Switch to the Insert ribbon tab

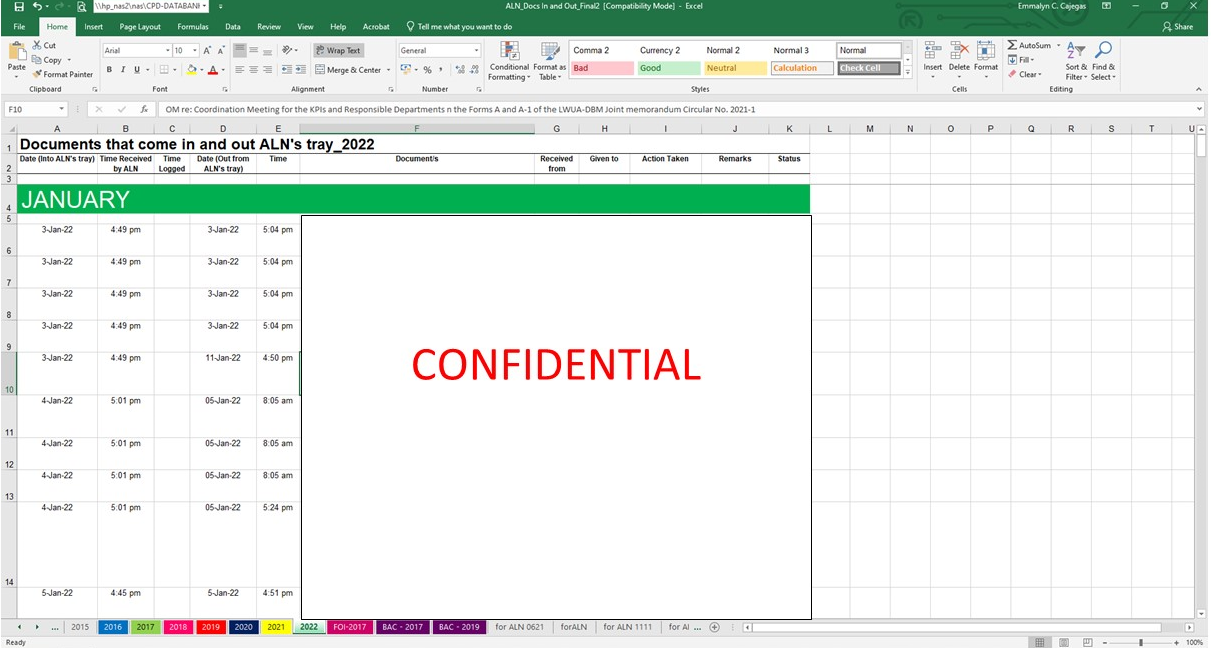[93, 27]
